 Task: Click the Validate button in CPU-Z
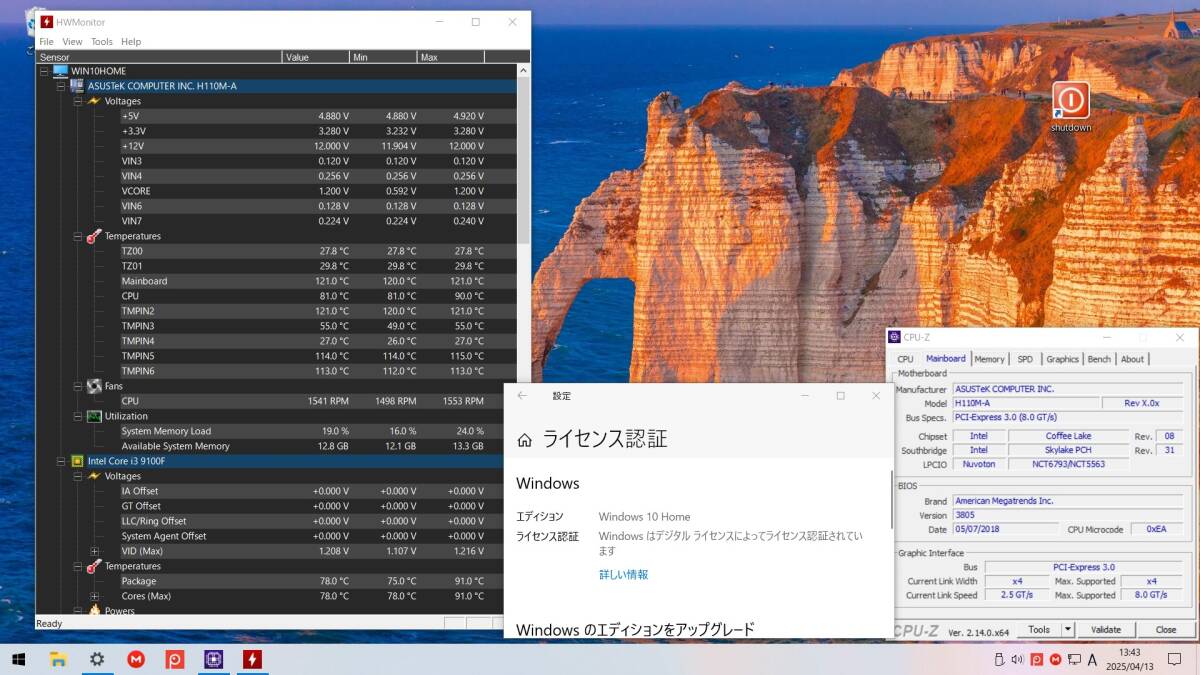point(1105,630)
